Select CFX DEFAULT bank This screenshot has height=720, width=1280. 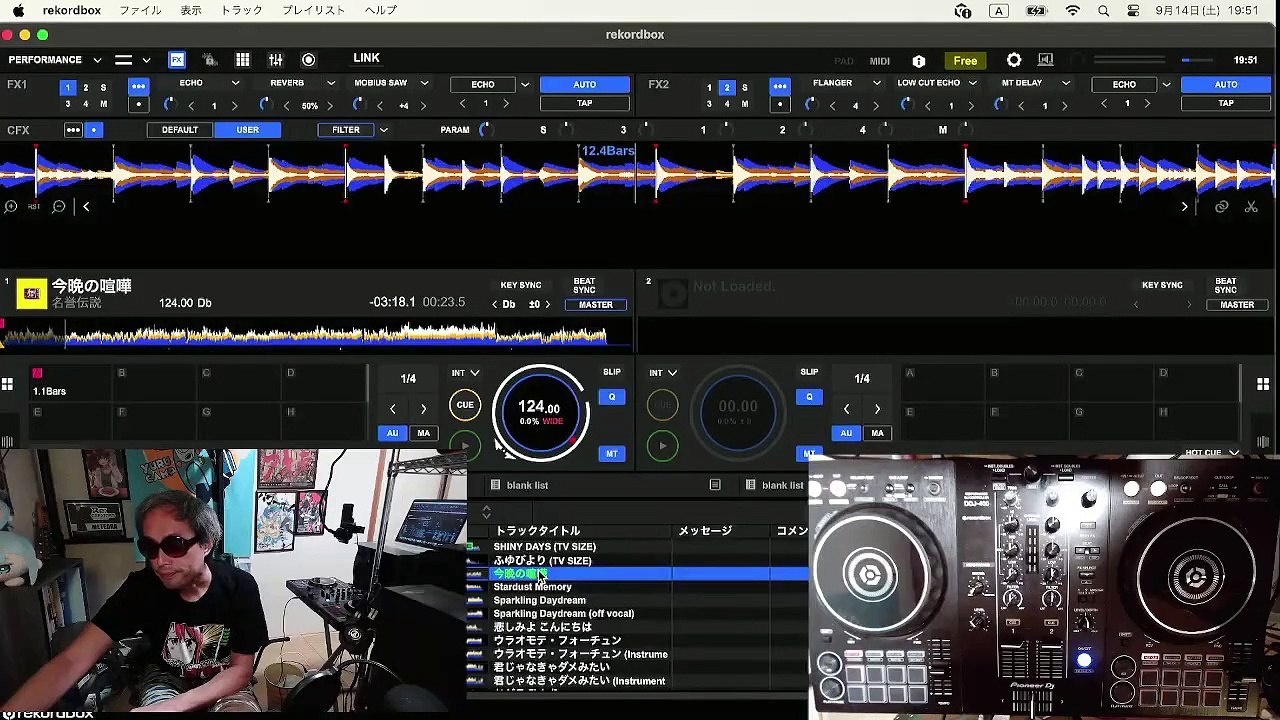[x=180, y=130]
